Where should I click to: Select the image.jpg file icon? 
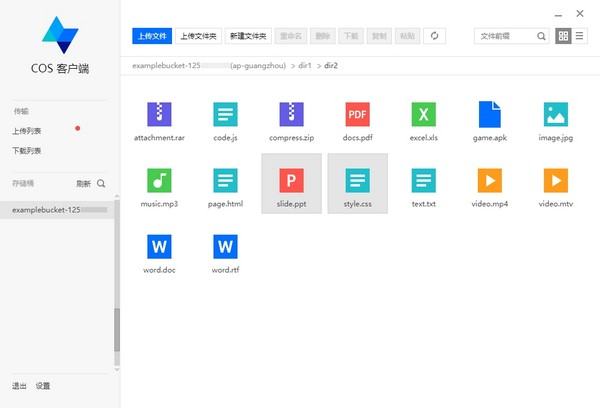[556, 114]
